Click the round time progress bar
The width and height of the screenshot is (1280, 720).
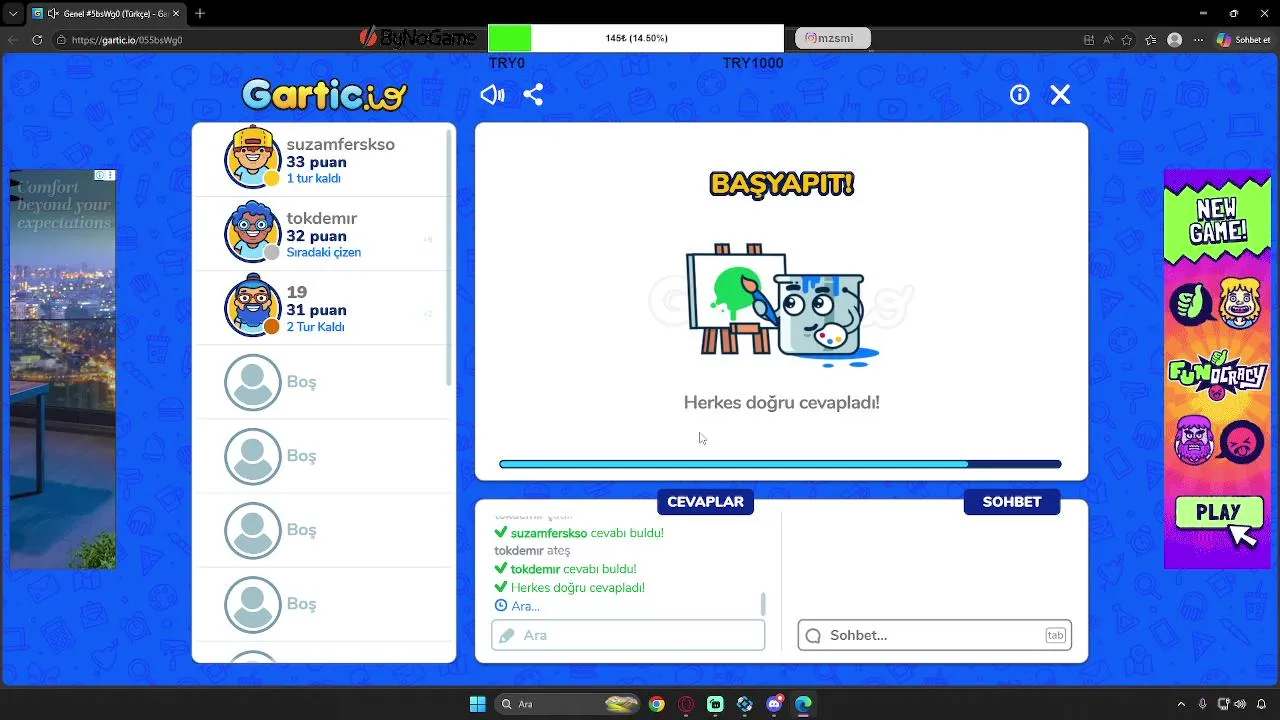(780, 464)
